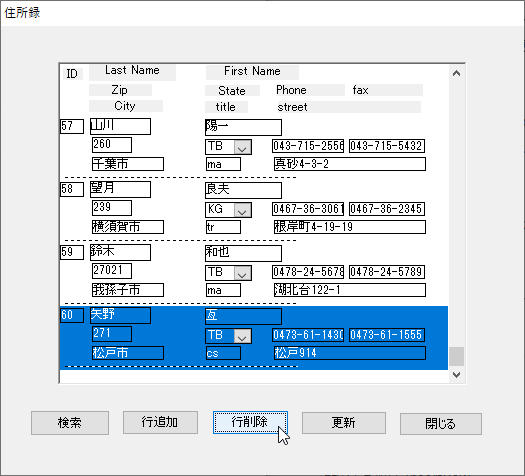The height and width of the screenshot is (476, 525).
Task: Click phone field 043-715-2556
Action: tap(308, 146)
